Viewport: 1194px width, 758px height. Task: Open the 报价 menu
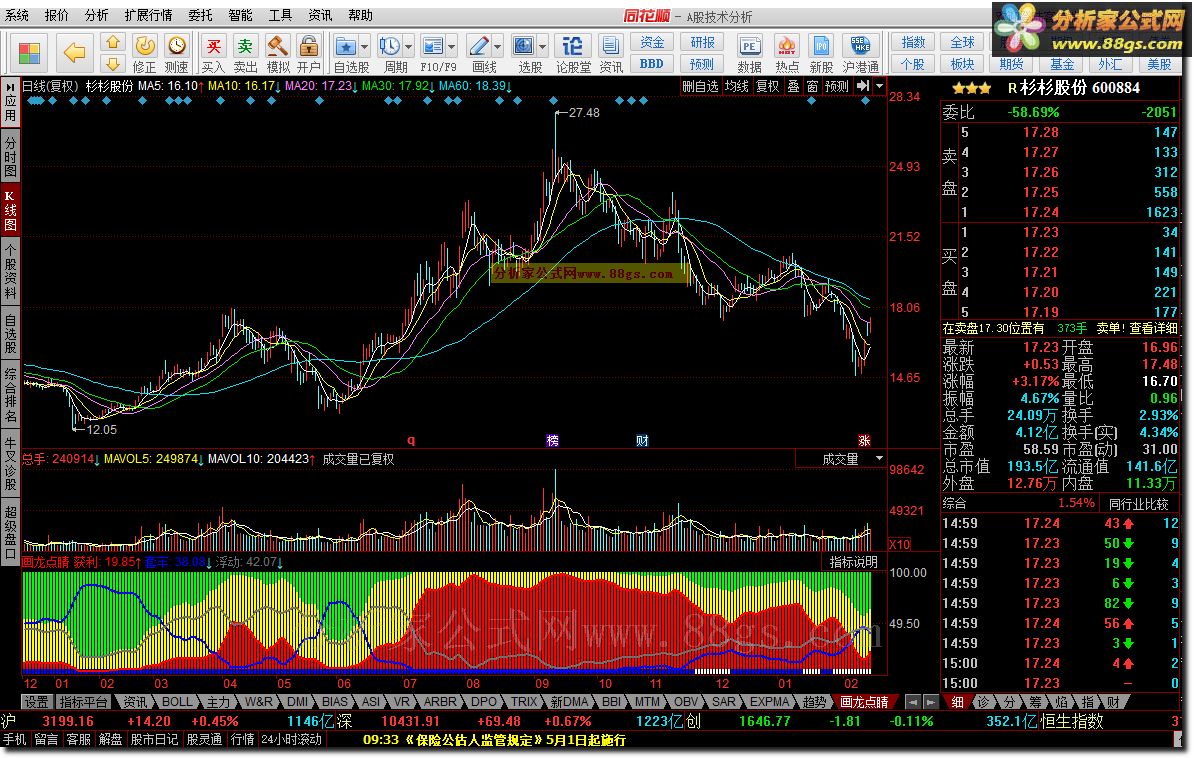pos(56,15)
